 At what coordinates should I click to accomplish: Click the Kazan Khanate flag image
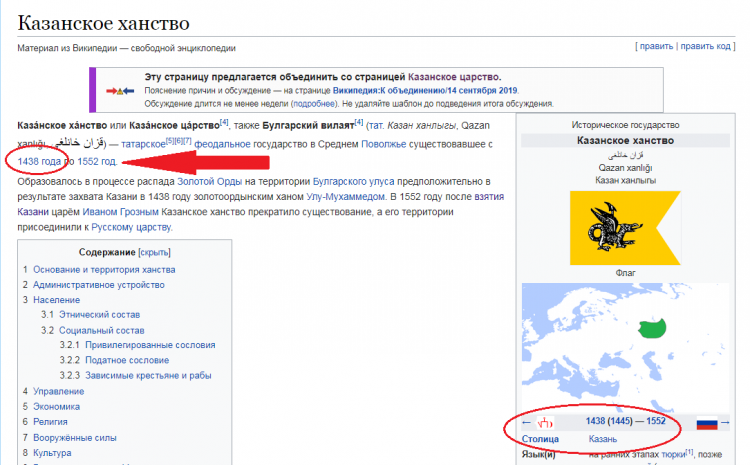[x=625, y=228]
